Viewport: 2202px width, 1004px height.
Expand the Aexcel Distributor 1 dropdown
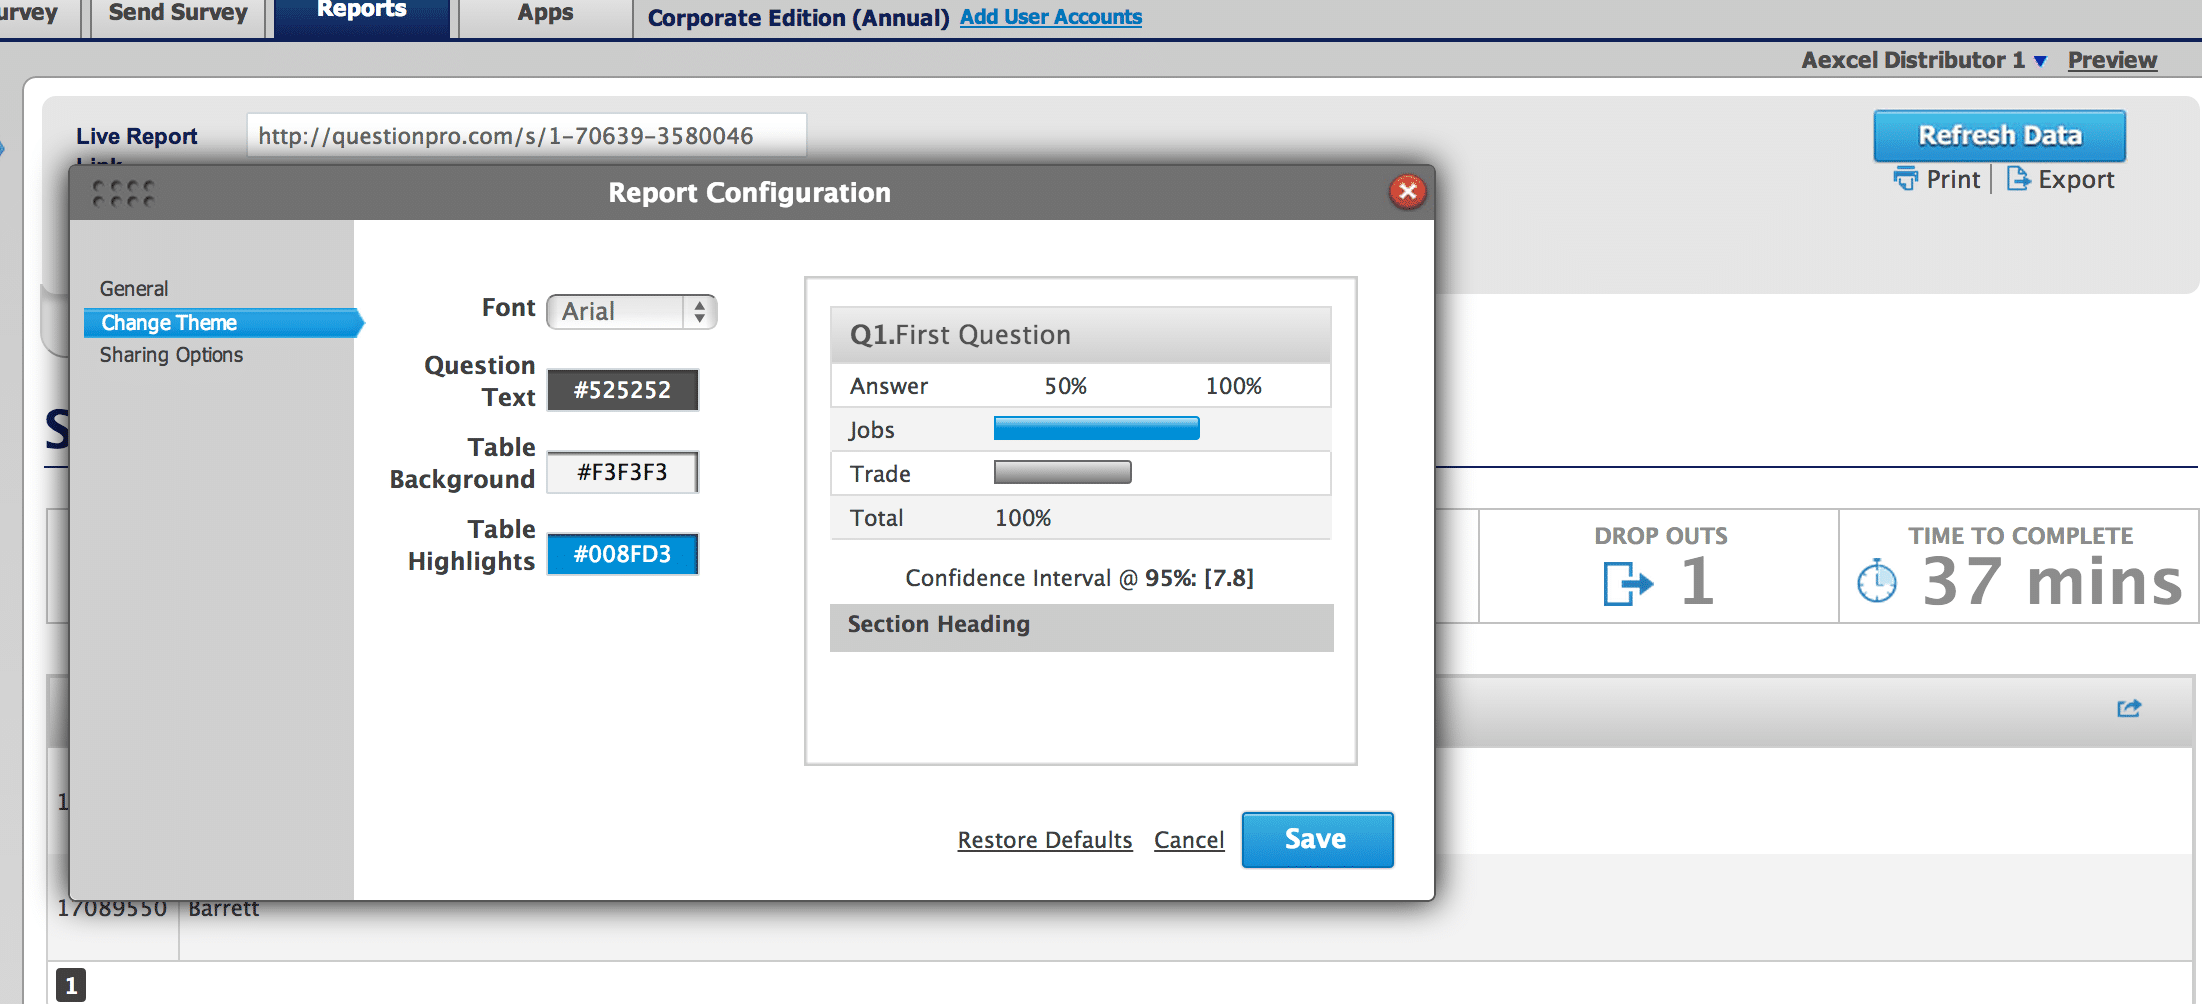coord(2040,61)
